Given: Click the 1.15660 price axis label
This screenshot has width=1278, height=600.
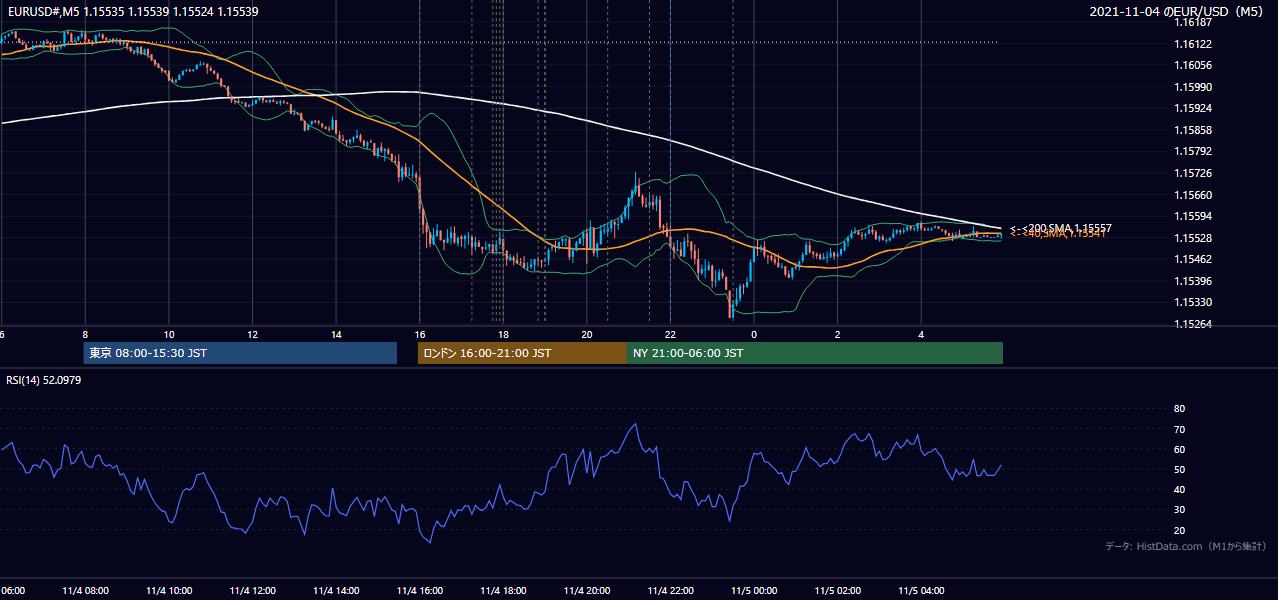Looking at the screenshot, I should pos(1193,195).
